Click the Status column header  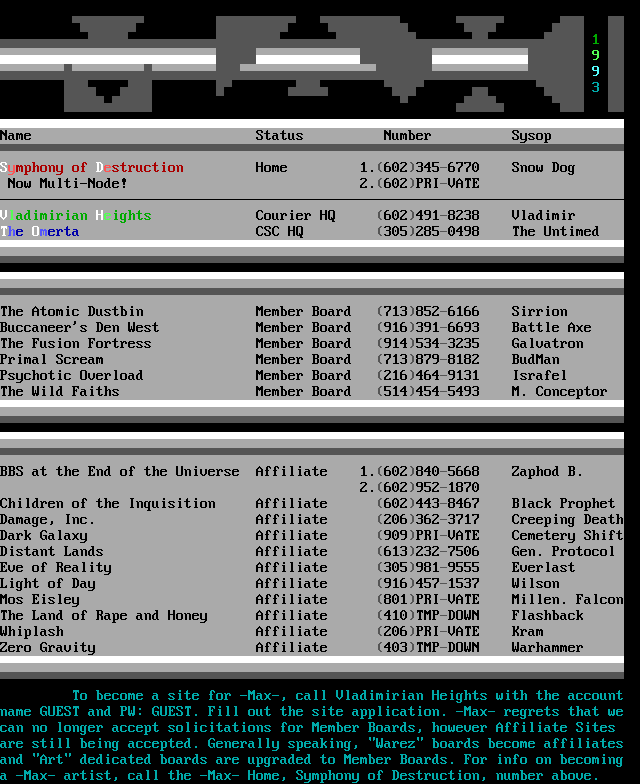pyautogui.click(x=279, y=136)
